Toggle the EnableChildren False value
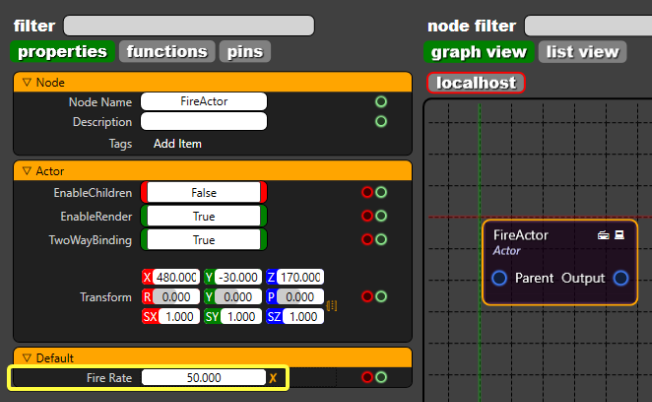The width and height of the screenshot is (652, 402). coord(204,192)
